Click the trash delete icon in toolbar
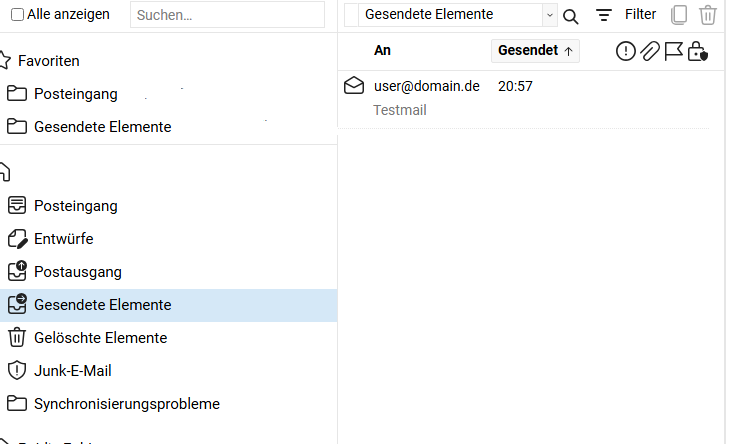 pyautogui.click(x=708, y=15)
